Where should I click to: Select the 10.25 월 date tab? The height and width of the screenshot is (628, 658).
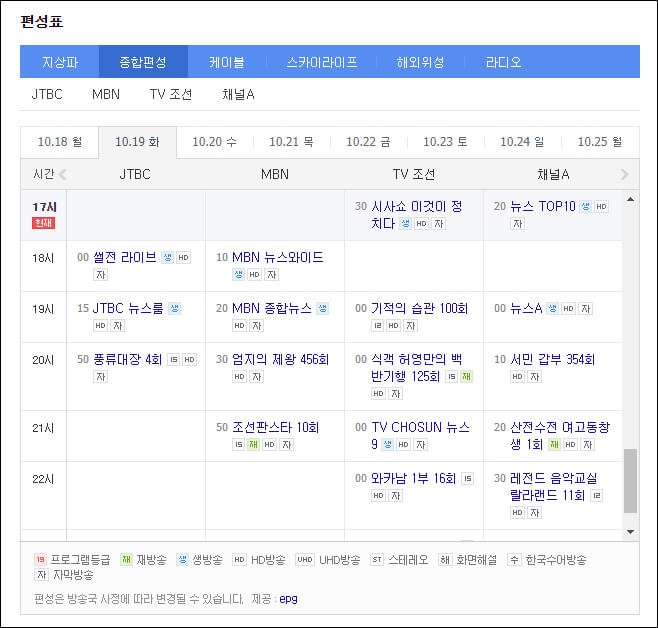(600, 142)
